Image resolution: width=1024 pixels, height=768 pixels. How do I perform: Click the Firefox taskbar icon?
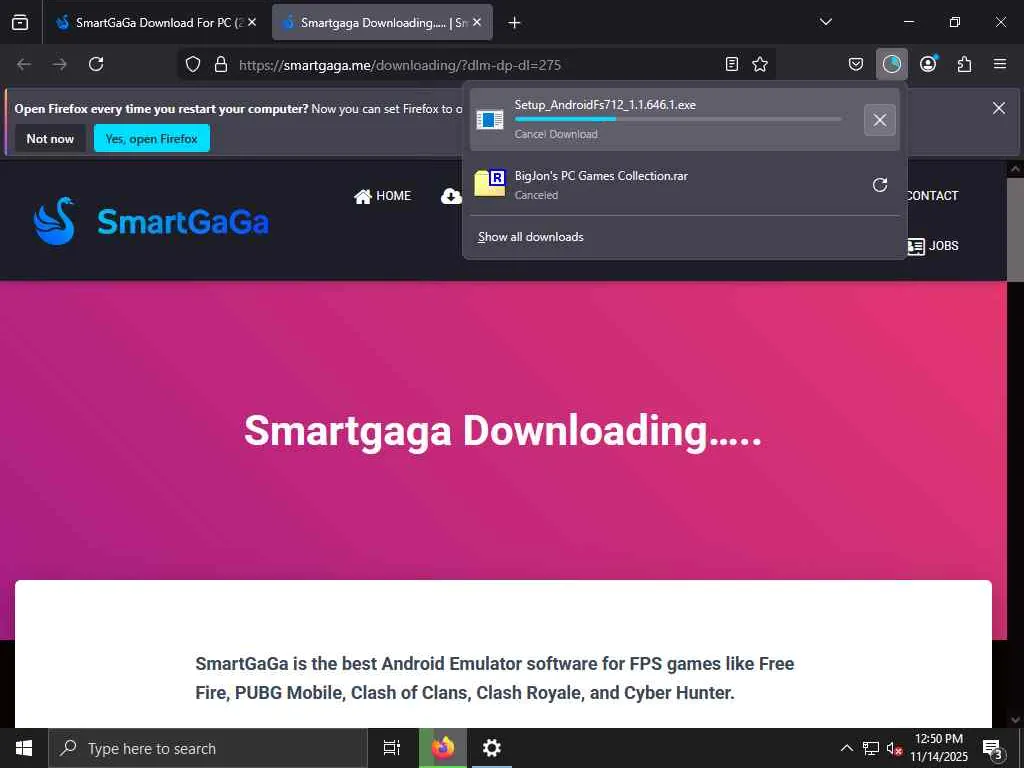(443, 748)
